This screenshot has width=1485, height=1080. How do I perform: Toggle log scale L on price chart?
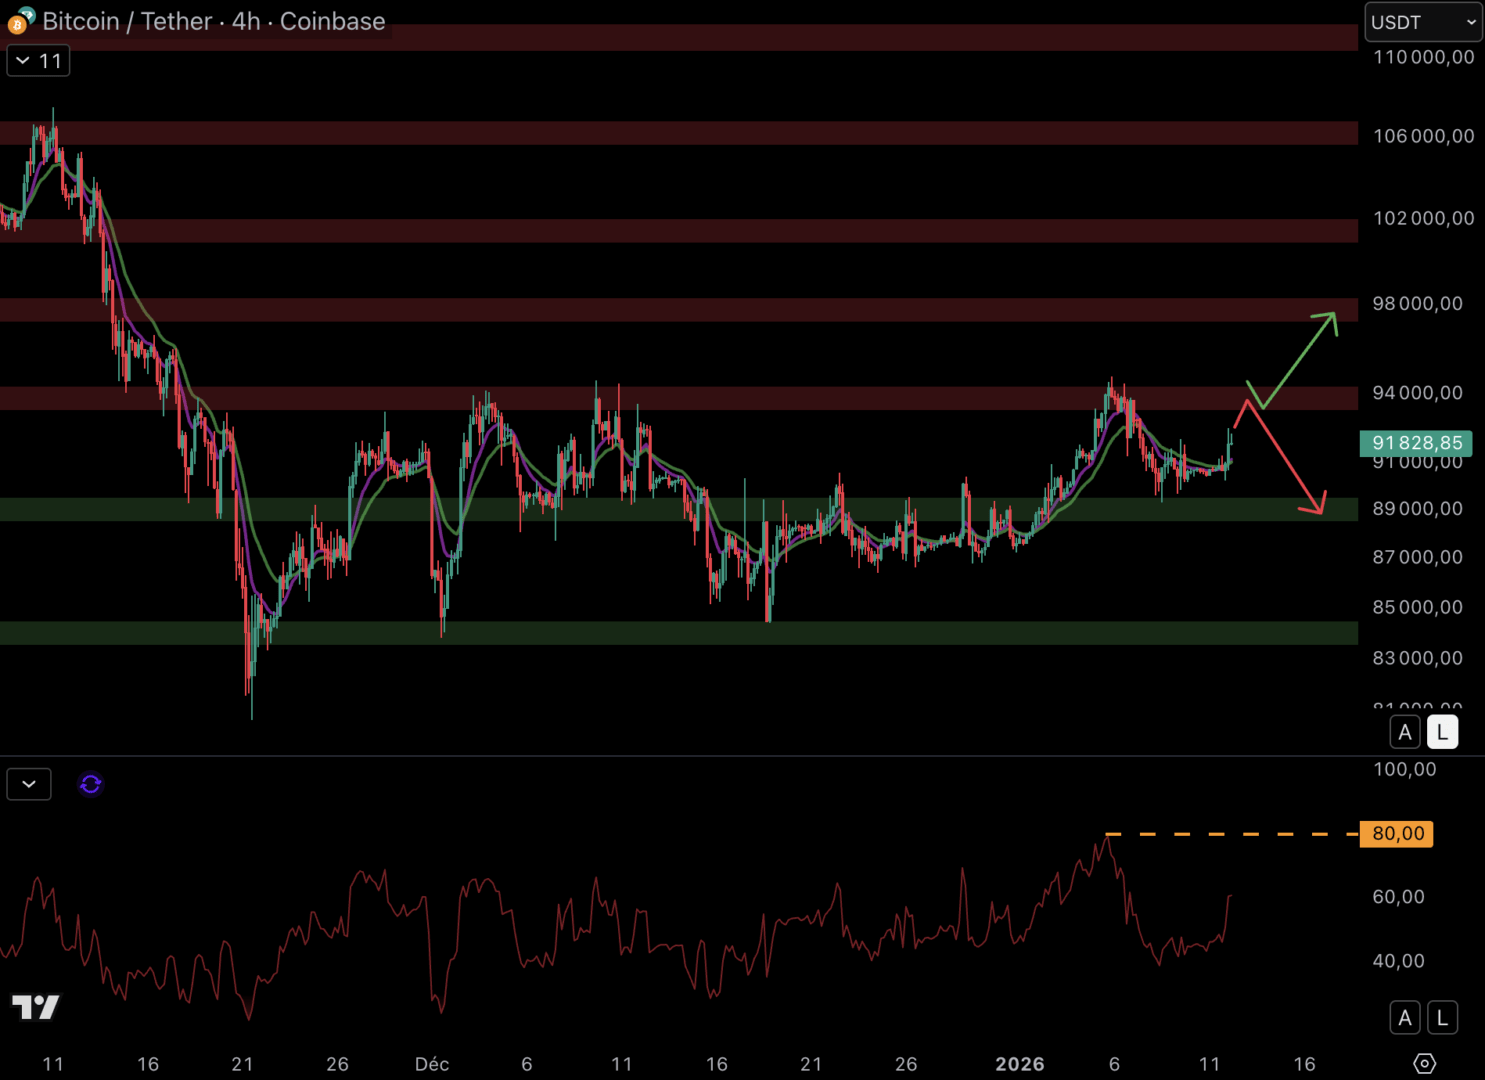point(1442,732)
